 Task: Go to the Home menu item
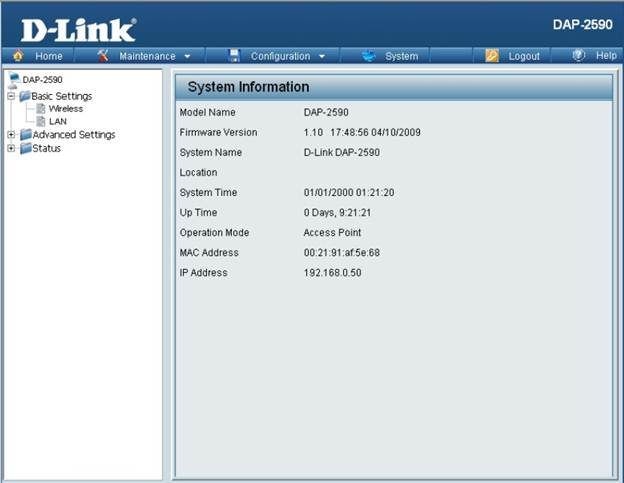click(49, 56)
